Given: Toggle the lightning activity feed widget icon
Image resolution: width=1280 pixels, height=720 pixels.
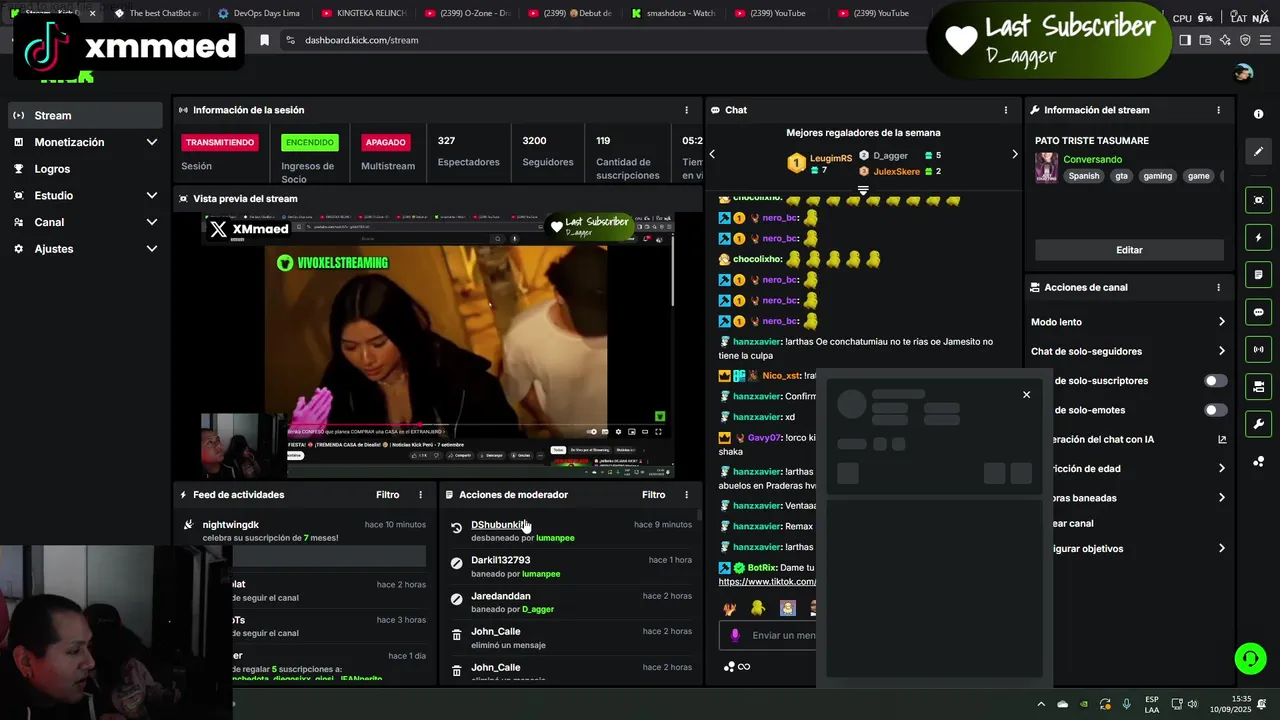Looking at the screenshot, I should tap(1258, 238).
